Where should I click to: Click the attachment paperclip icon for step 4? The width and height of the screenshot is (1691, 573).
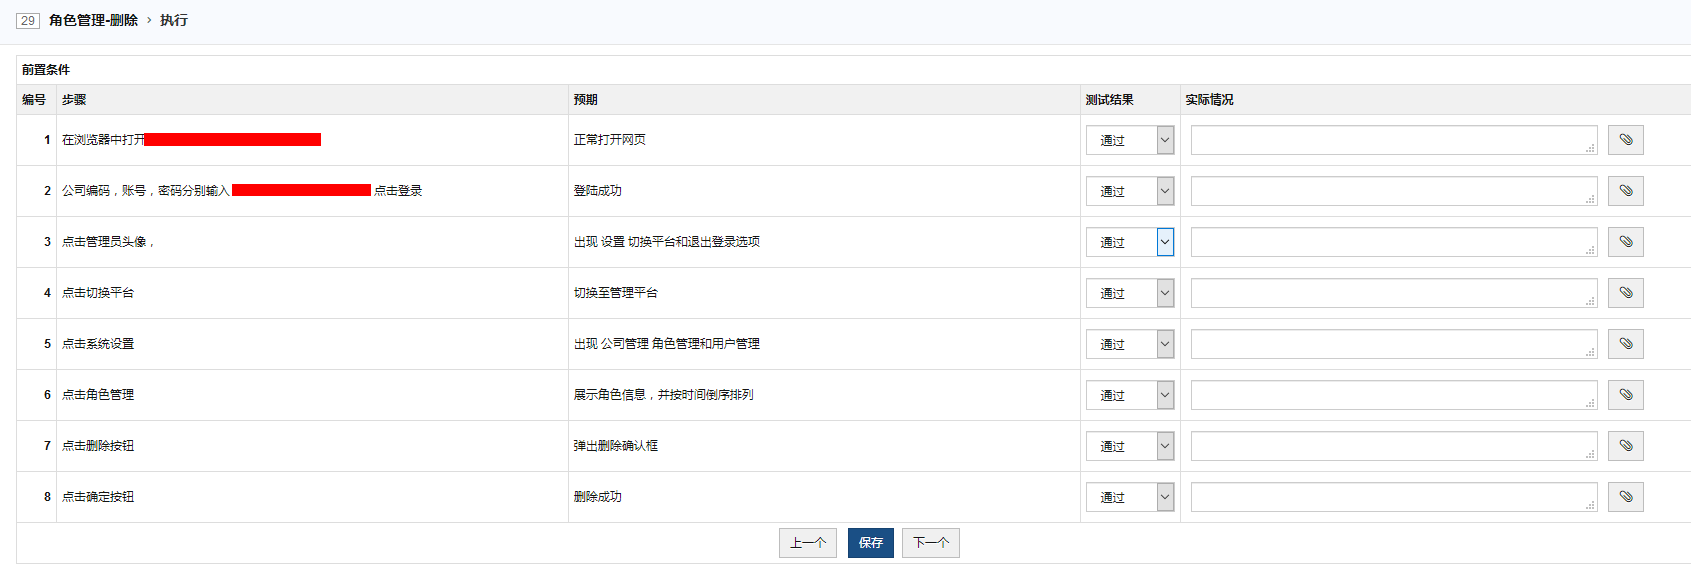click(x=1625, y=293)
